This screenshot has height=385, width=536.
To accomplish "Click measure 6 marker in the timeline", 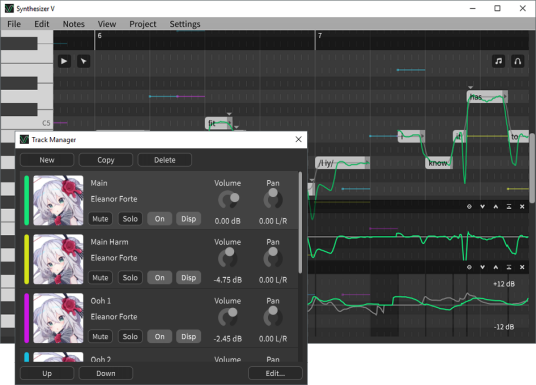I will 99,36.
